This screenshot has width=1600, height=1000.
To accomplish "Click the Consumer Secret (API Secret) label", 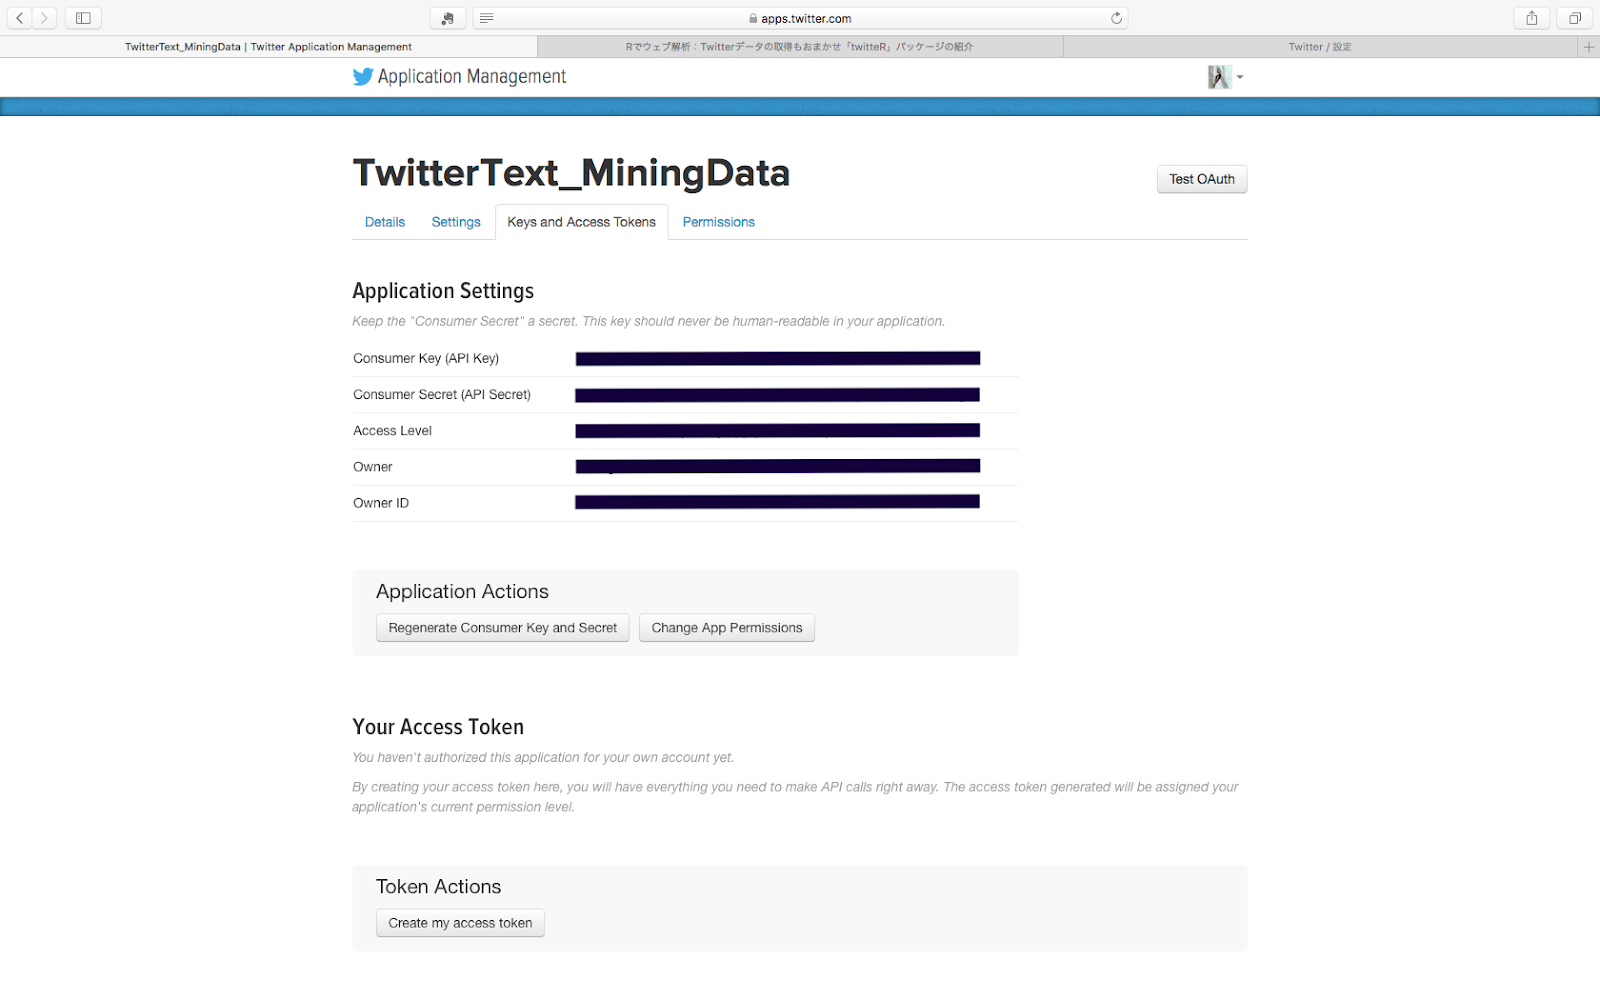I will (442, 394).
